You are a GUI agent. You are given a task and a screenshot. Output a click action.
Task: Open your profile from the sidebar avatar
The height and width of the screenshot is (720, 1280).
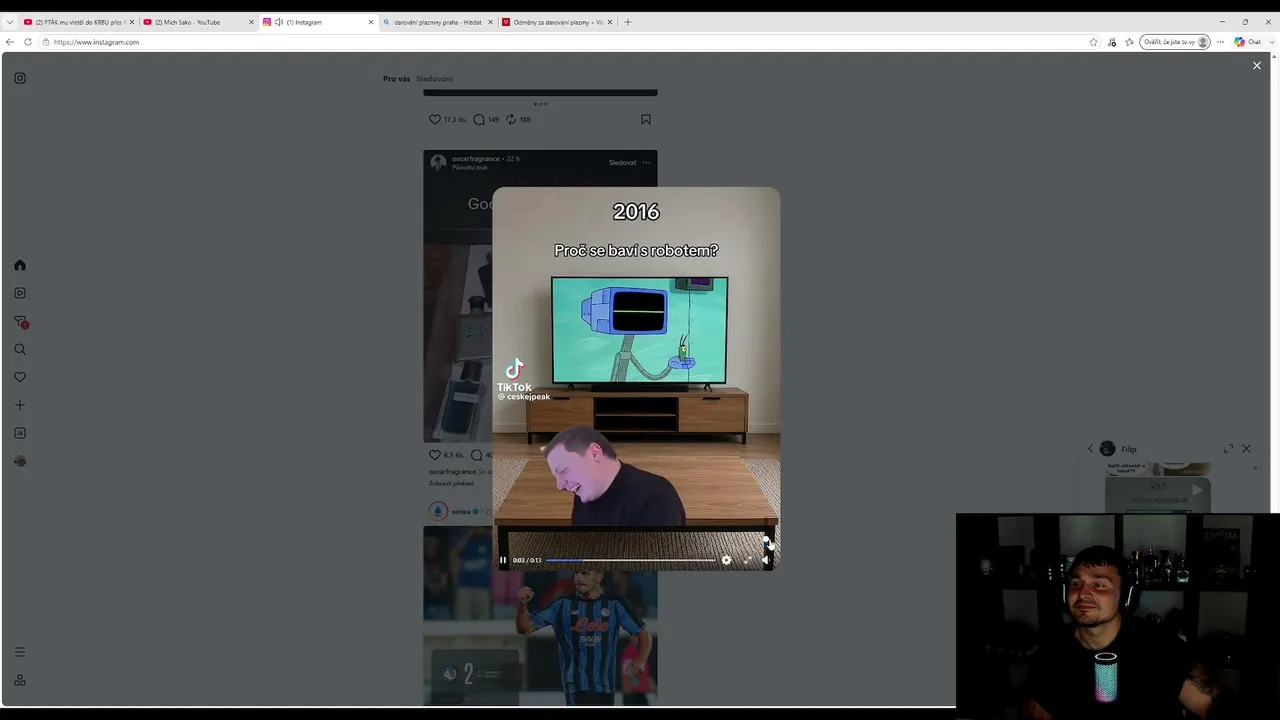[20, 461]
